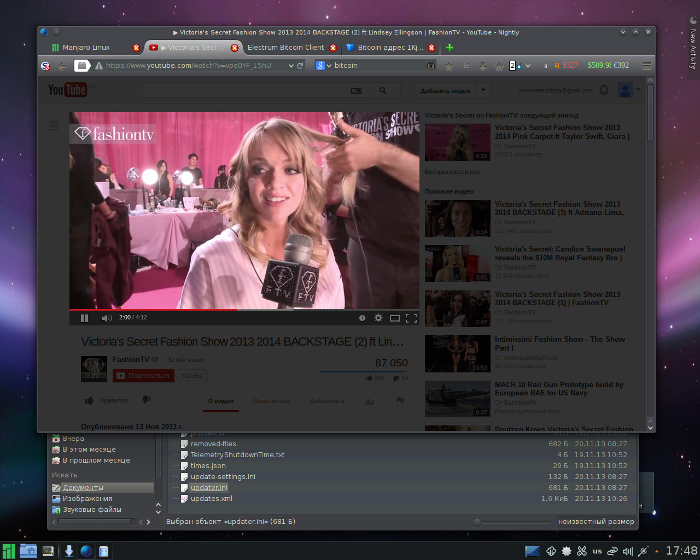Image resolution: width=700 pixels, height=560 pixels.
Task: Report the video with flag icon
Action: coord(400,401)
